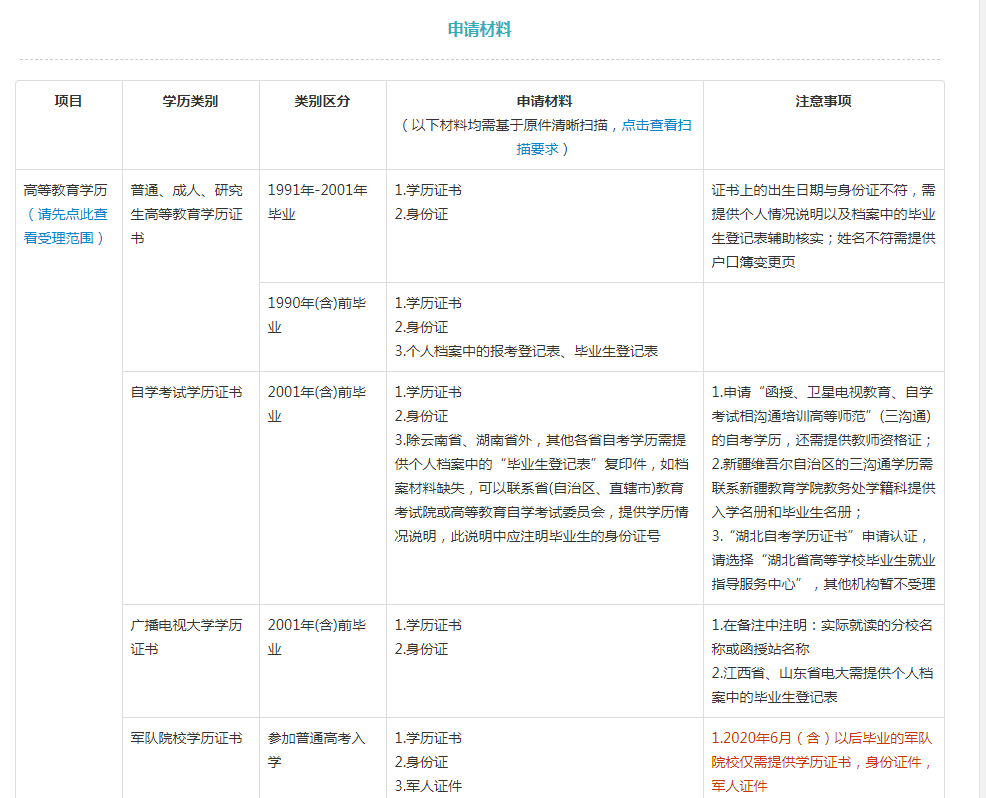Select the 申请材料 column header
This screenshot has width=986, height=798.
pyautogui.click(x=546, y=99)
